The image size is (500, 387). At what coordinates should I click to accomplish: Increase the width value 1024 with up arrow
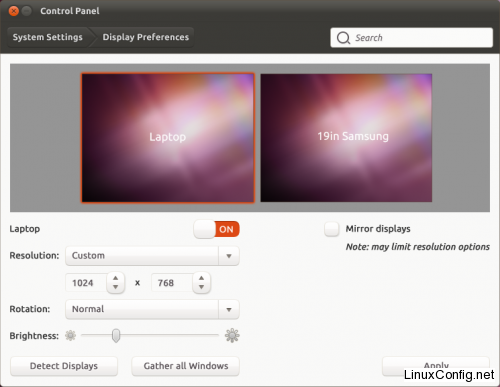coord(116,278)
